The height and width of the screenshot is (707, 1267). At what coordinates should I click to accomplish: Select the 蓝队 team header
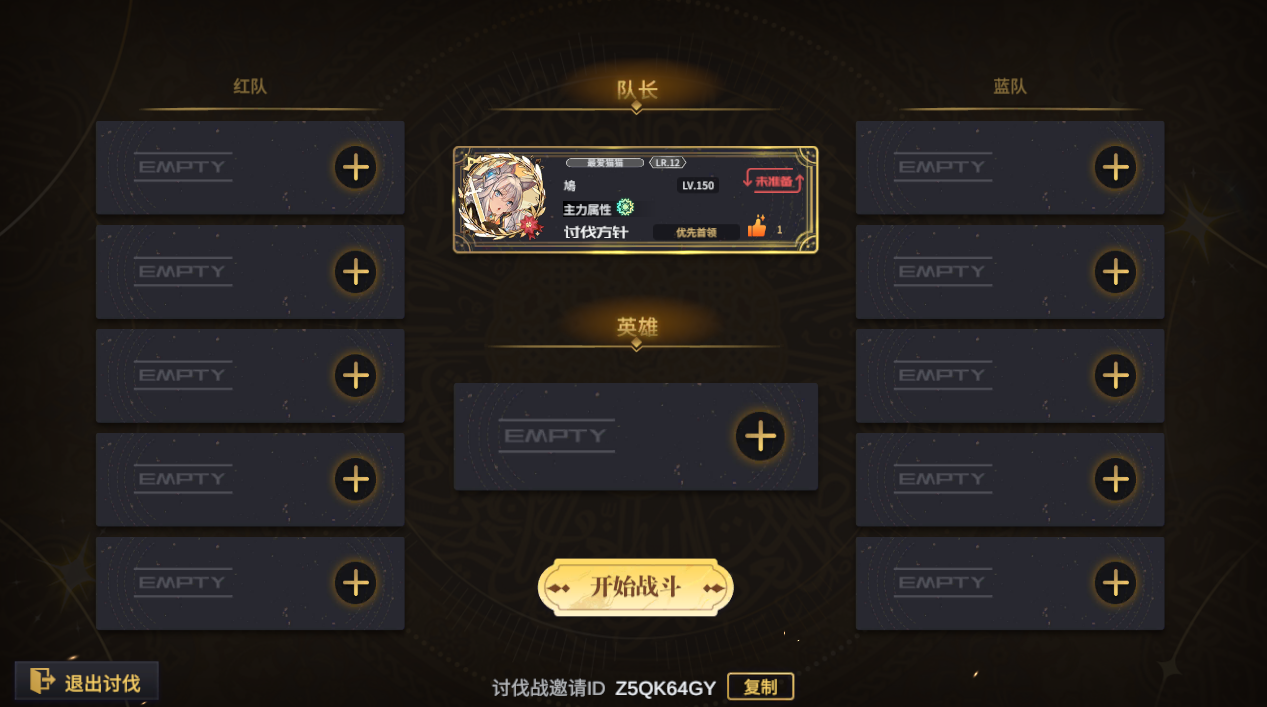[x=1010, y=86]
